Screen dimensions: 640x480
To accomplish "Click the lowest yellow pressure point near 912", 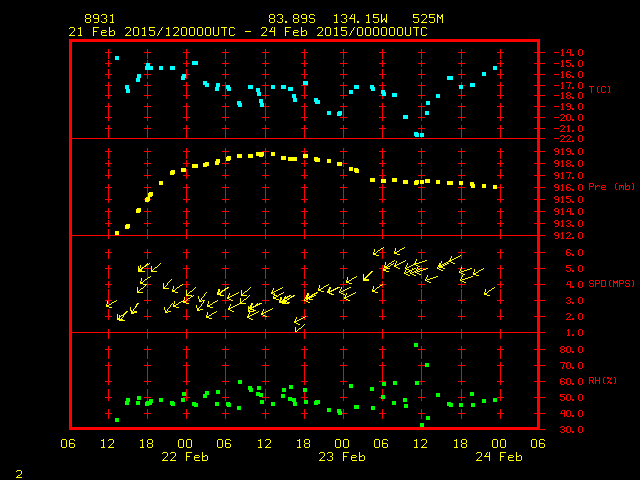I will [117, 233].
